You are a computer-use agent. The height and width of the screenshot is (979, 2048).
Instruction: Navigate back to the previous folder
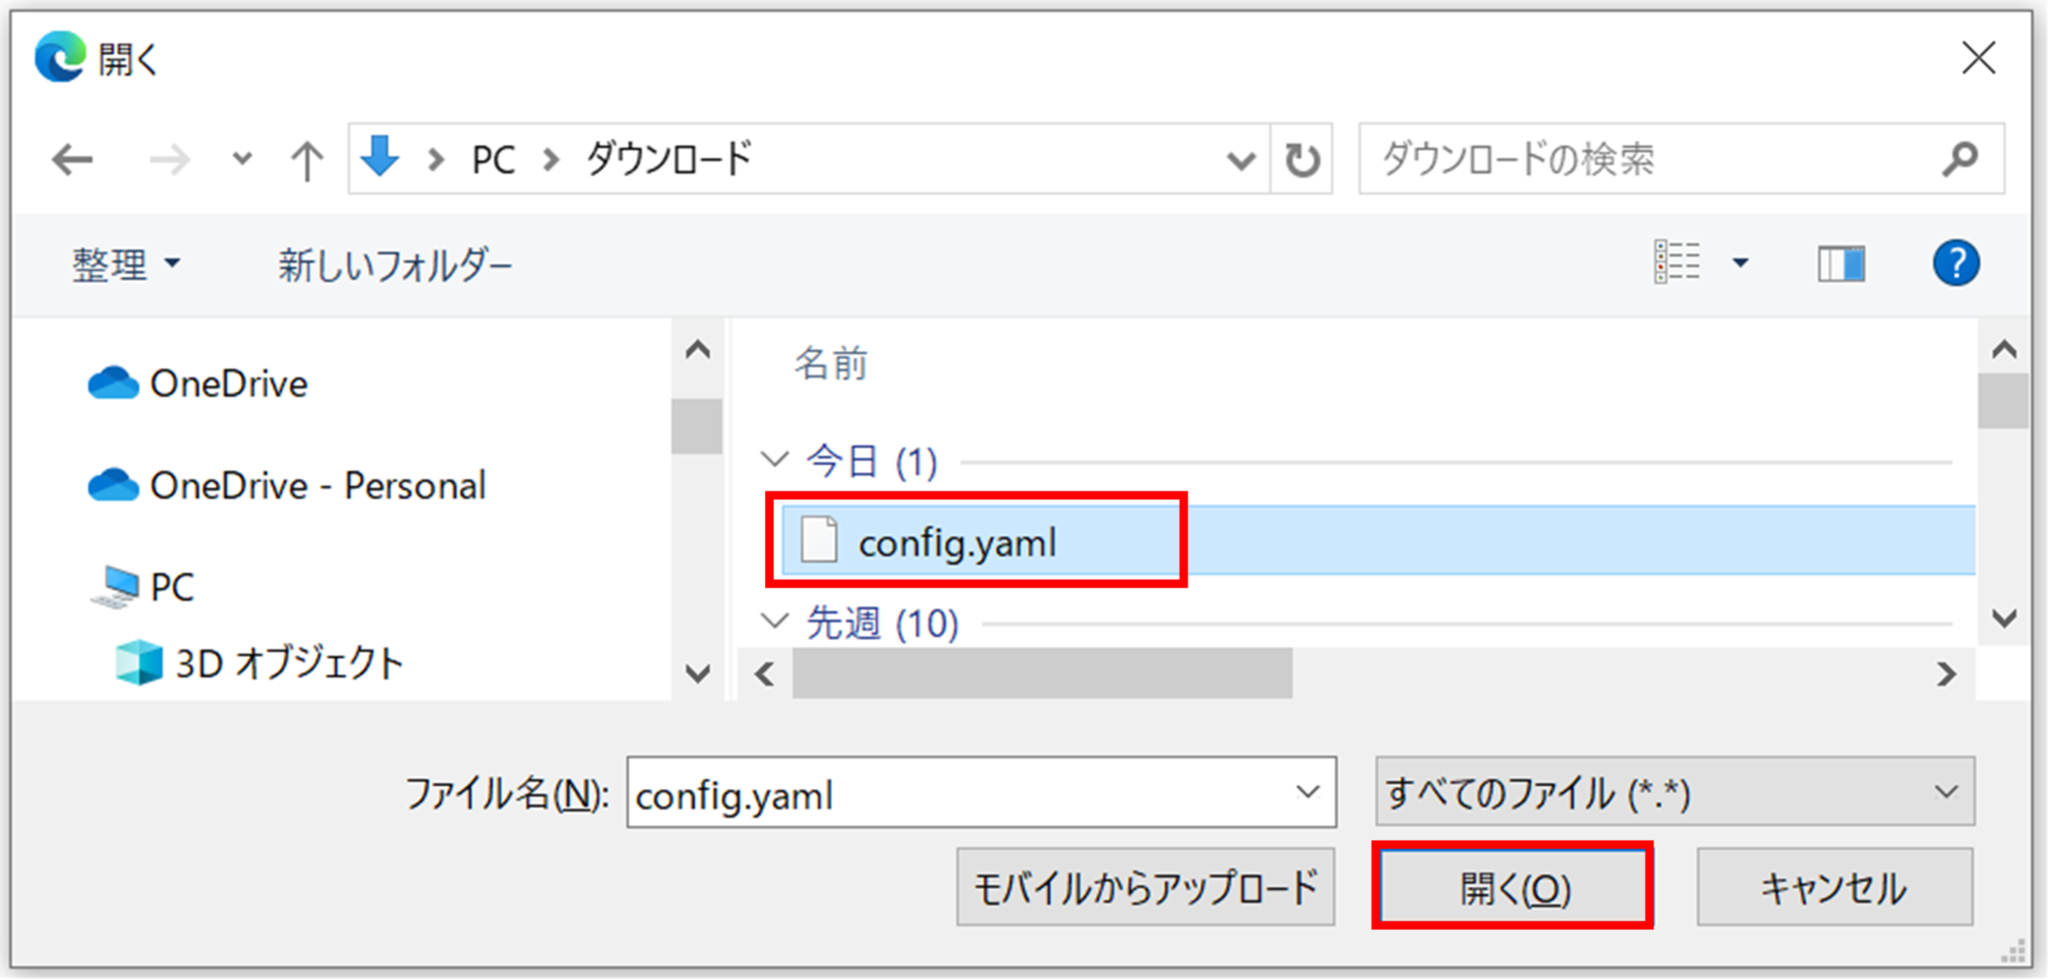[x=71, y=158]
